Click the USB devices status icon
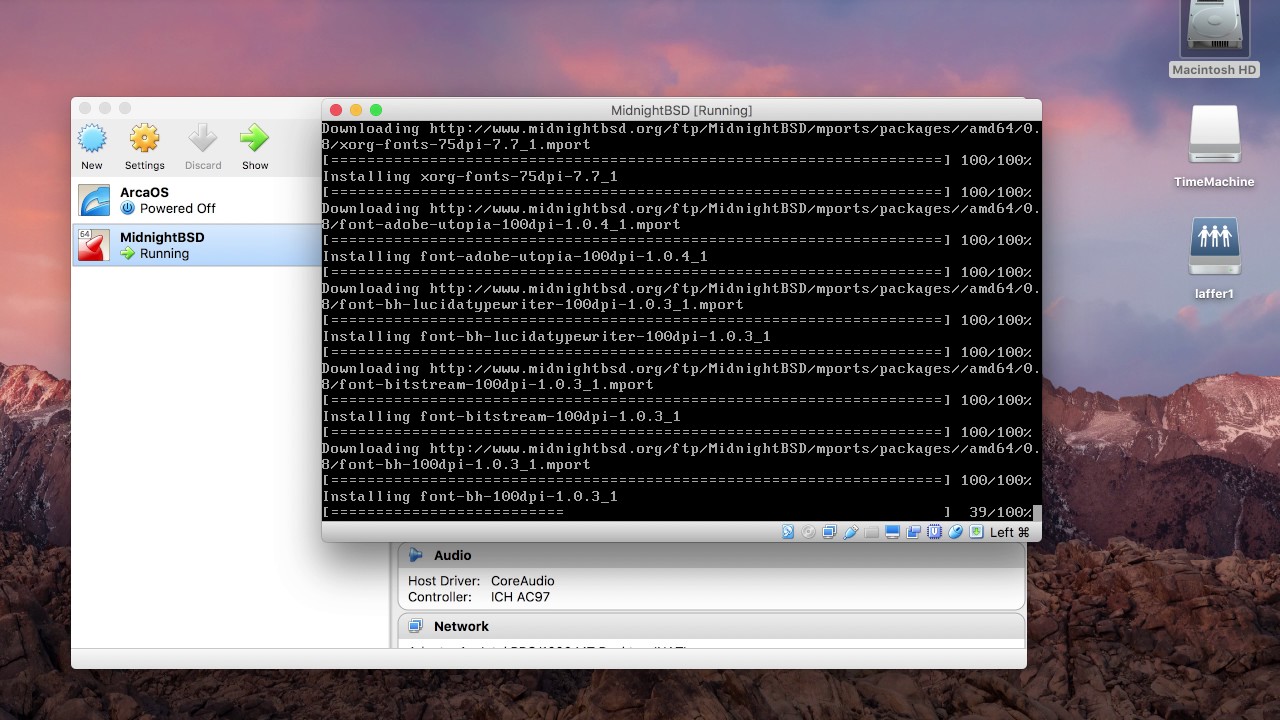 pos(851,532)
